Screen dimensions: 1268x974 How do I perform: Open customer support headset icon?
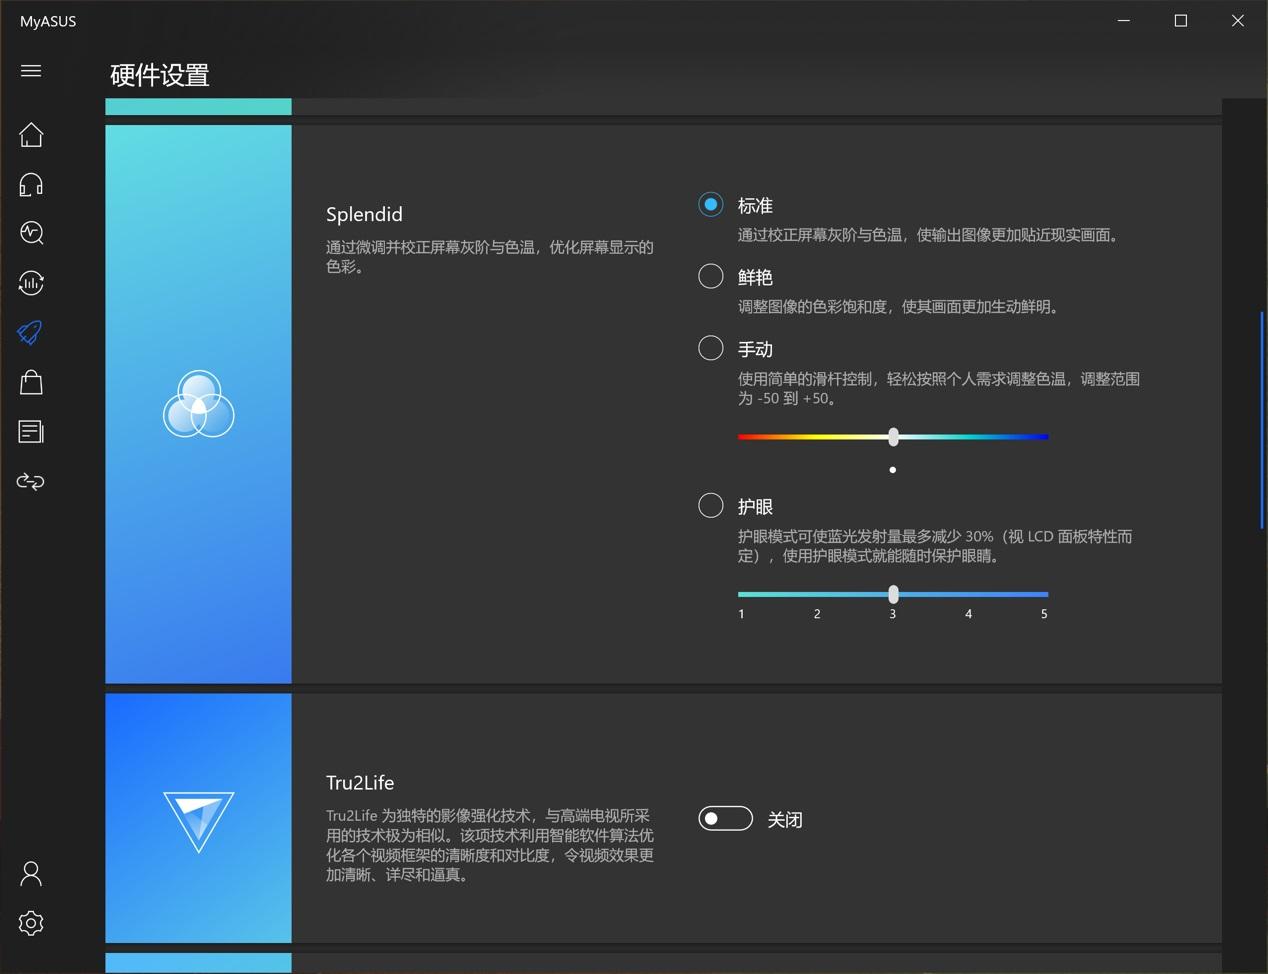[x=31, y=184]
